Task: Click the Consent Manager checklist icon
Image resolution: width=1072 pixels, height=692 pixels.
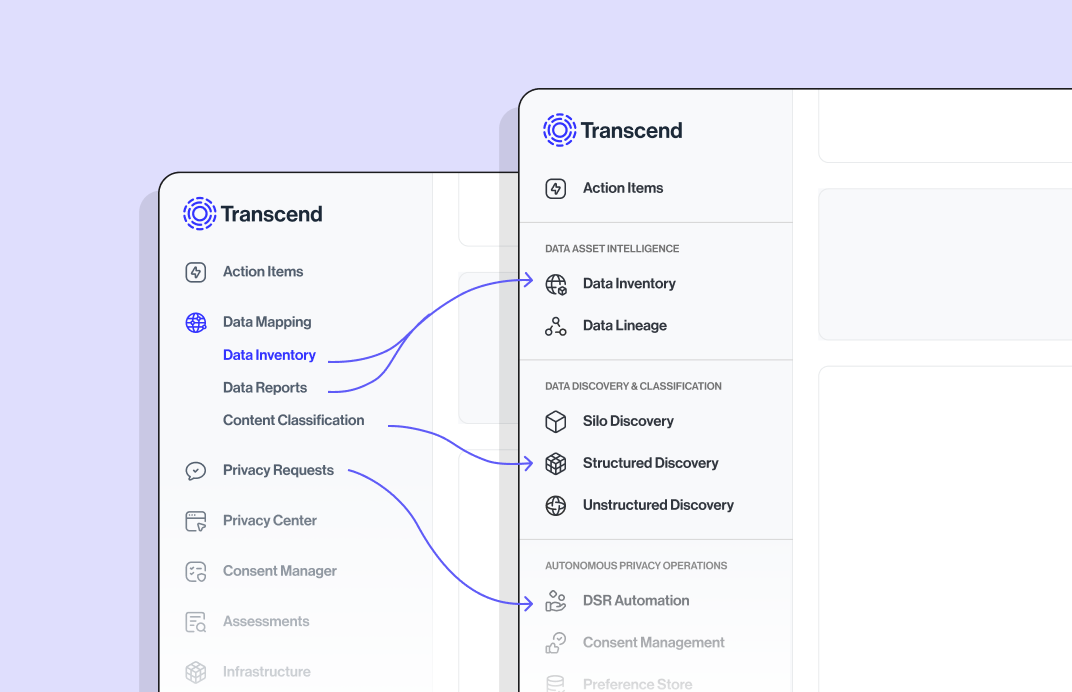Action: [196, 571]
